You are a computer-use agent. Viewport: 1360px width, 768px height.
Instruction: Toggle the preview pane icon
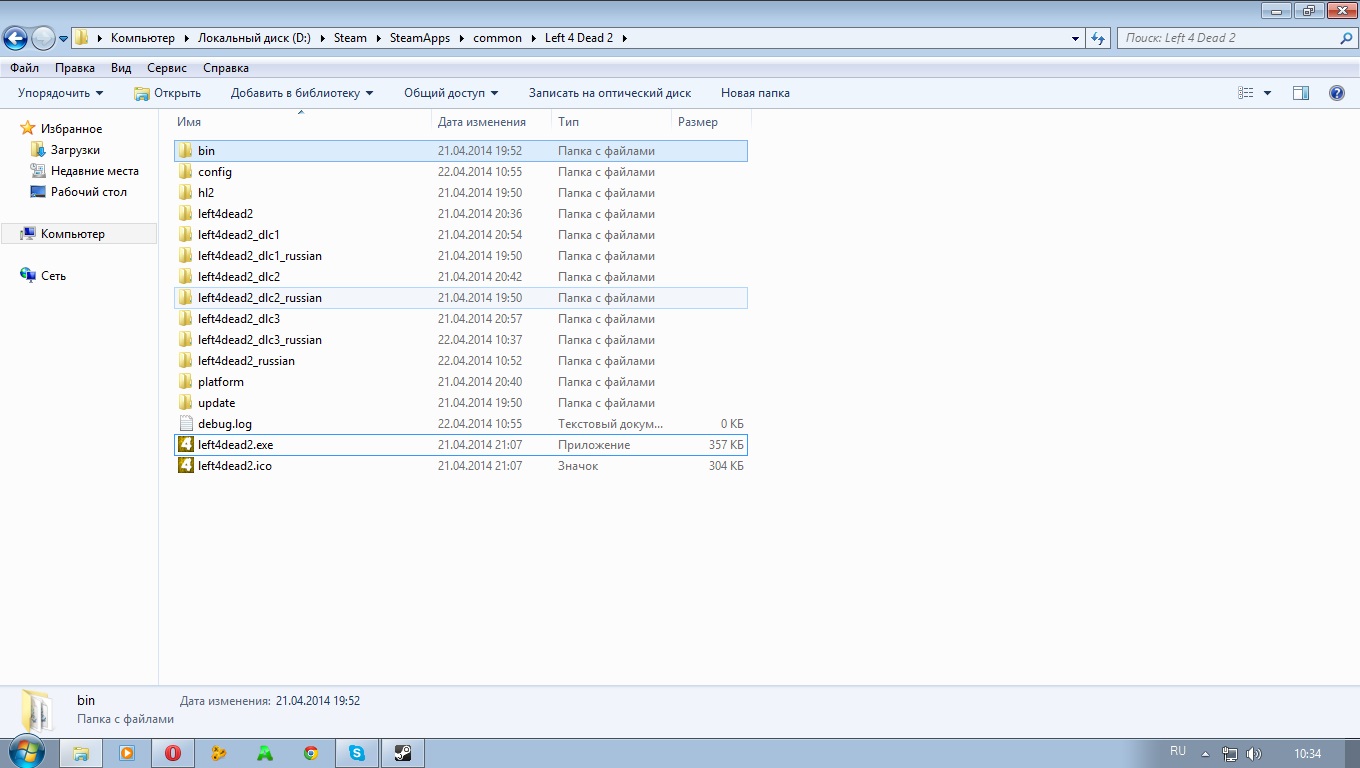(1300, 93)
